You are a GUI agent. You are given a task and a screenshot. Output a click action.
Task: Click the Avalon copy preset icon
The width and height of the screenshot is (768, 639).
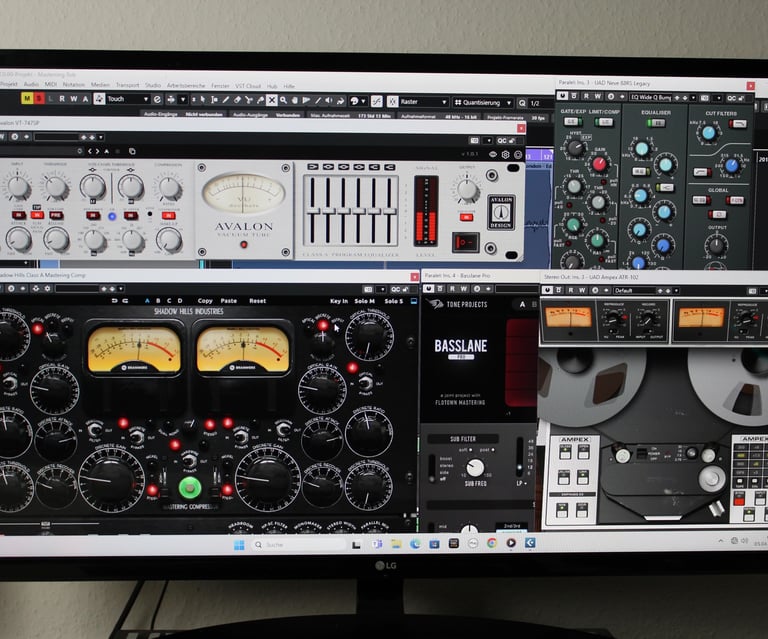(132, 151)
